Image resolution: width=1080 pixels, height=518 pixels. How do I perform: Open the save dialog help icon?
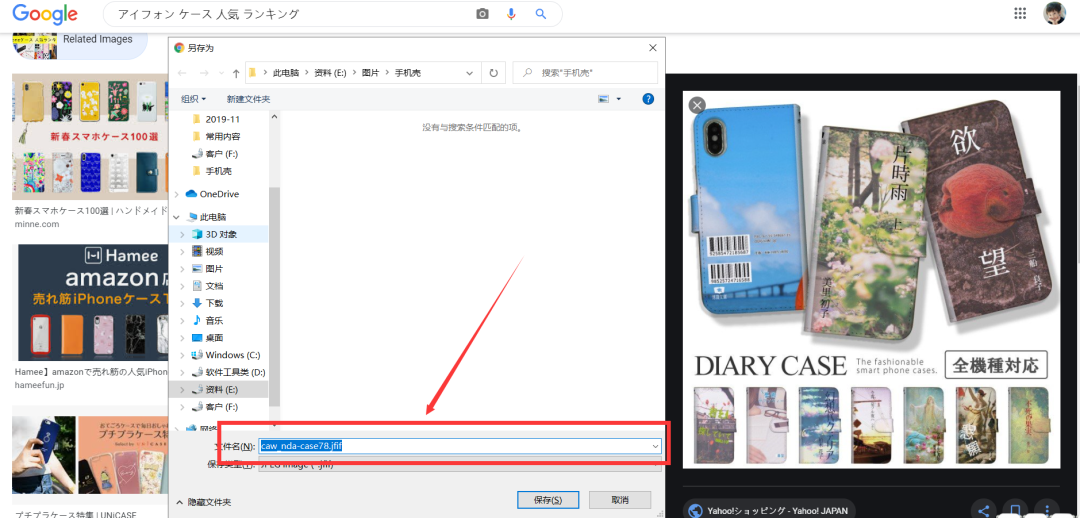click(648, 99)
